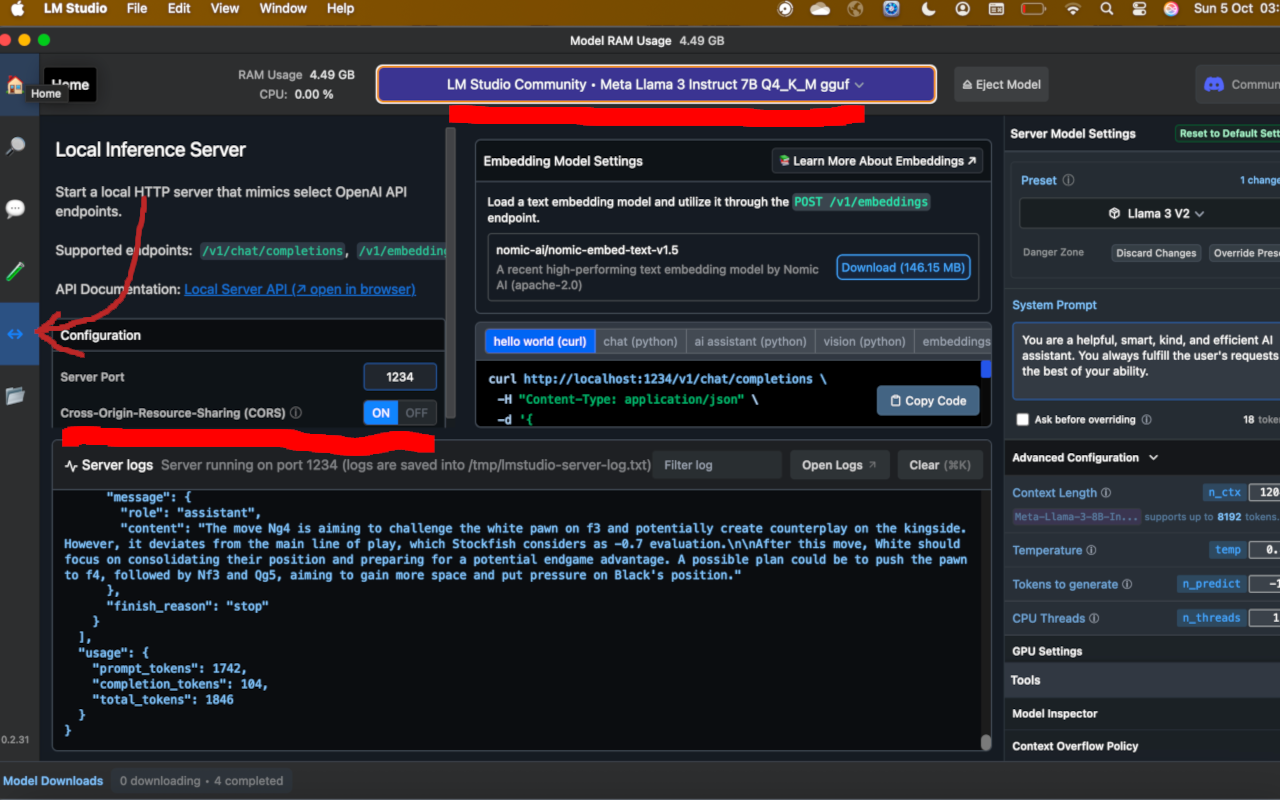Click Learn More About Embeddings

click(877, 161)
